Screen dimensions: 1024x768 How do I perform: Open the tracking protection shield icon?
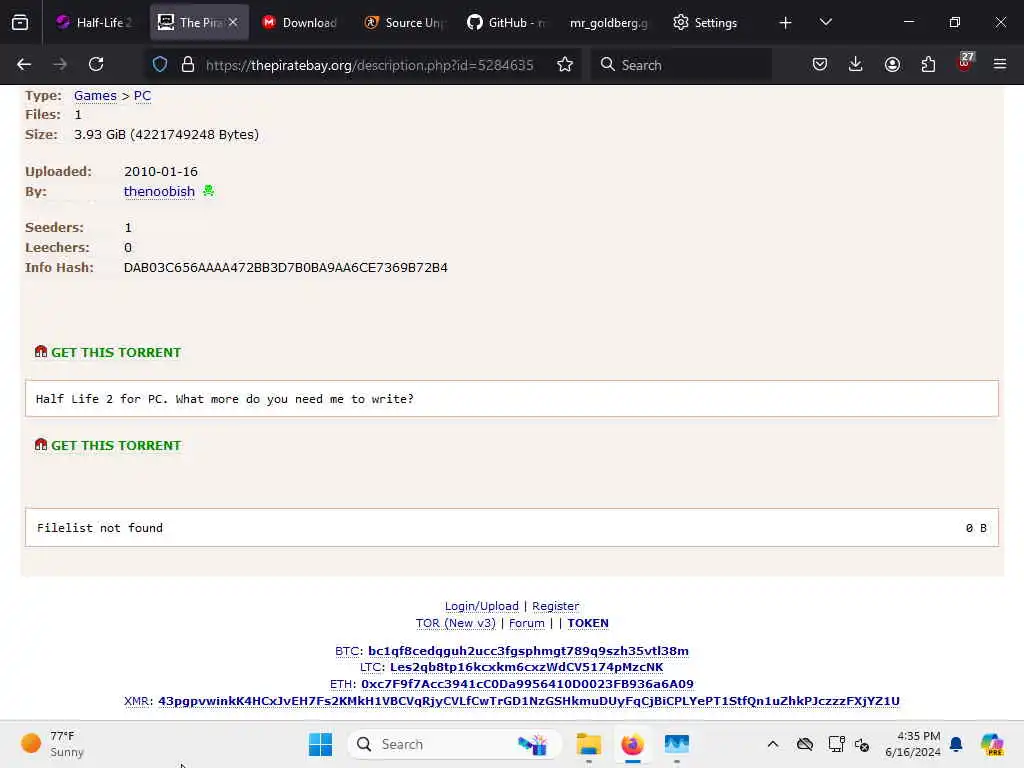pos(160,65)
